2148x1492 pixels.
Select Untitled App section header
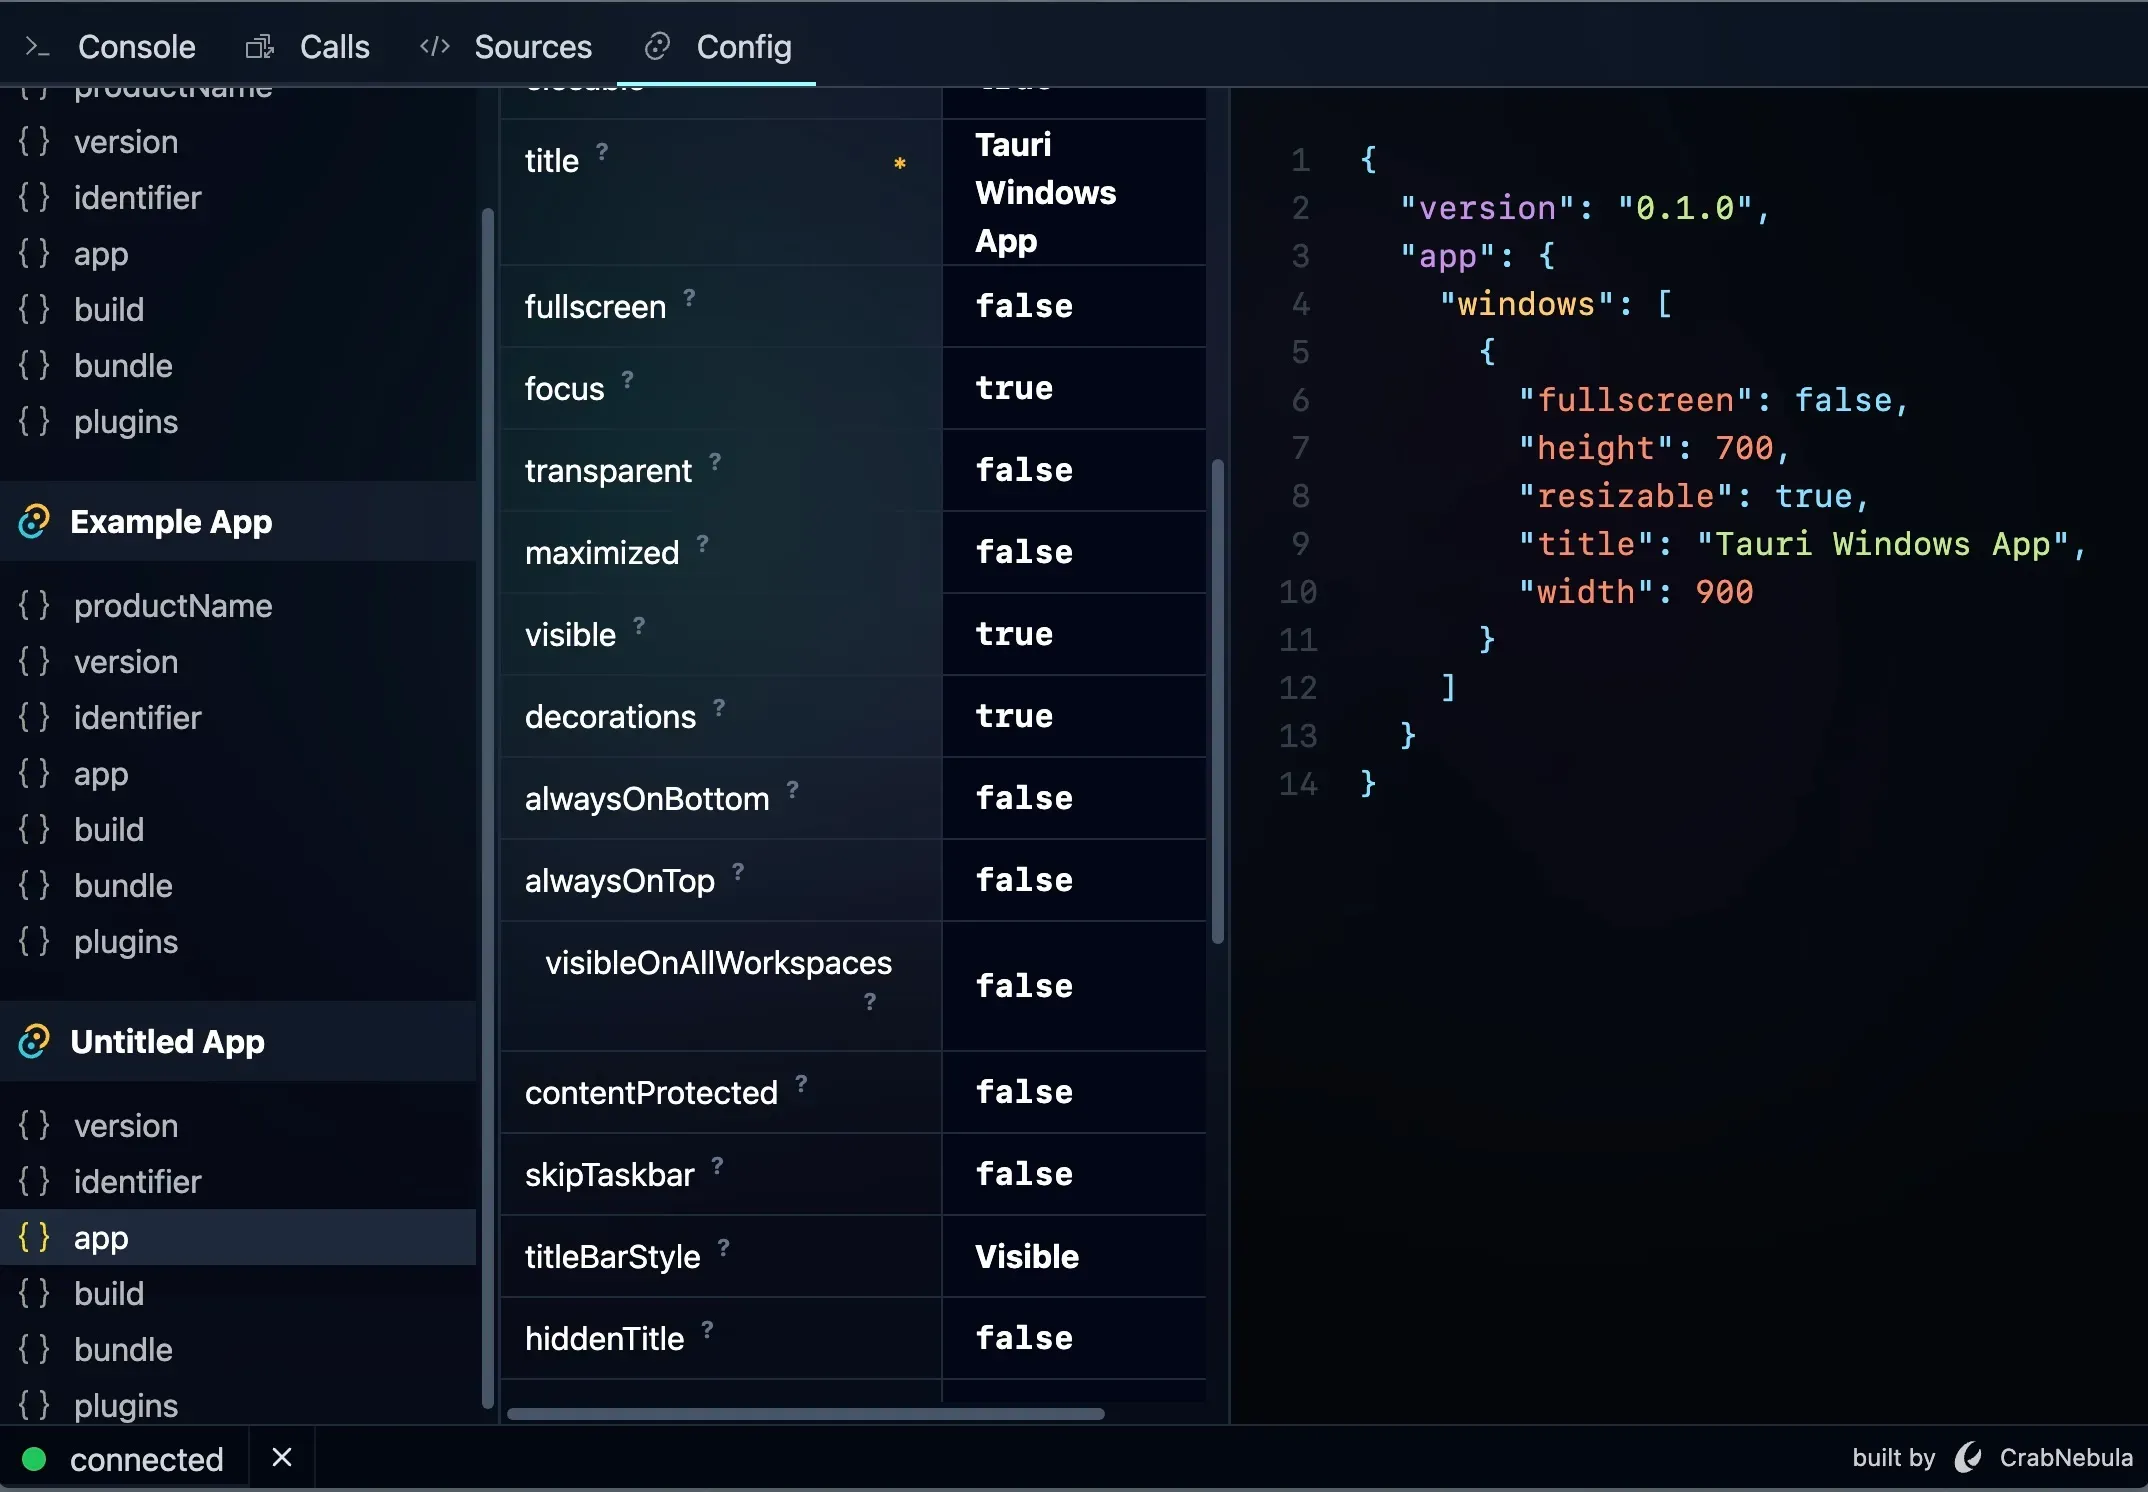238,1041
